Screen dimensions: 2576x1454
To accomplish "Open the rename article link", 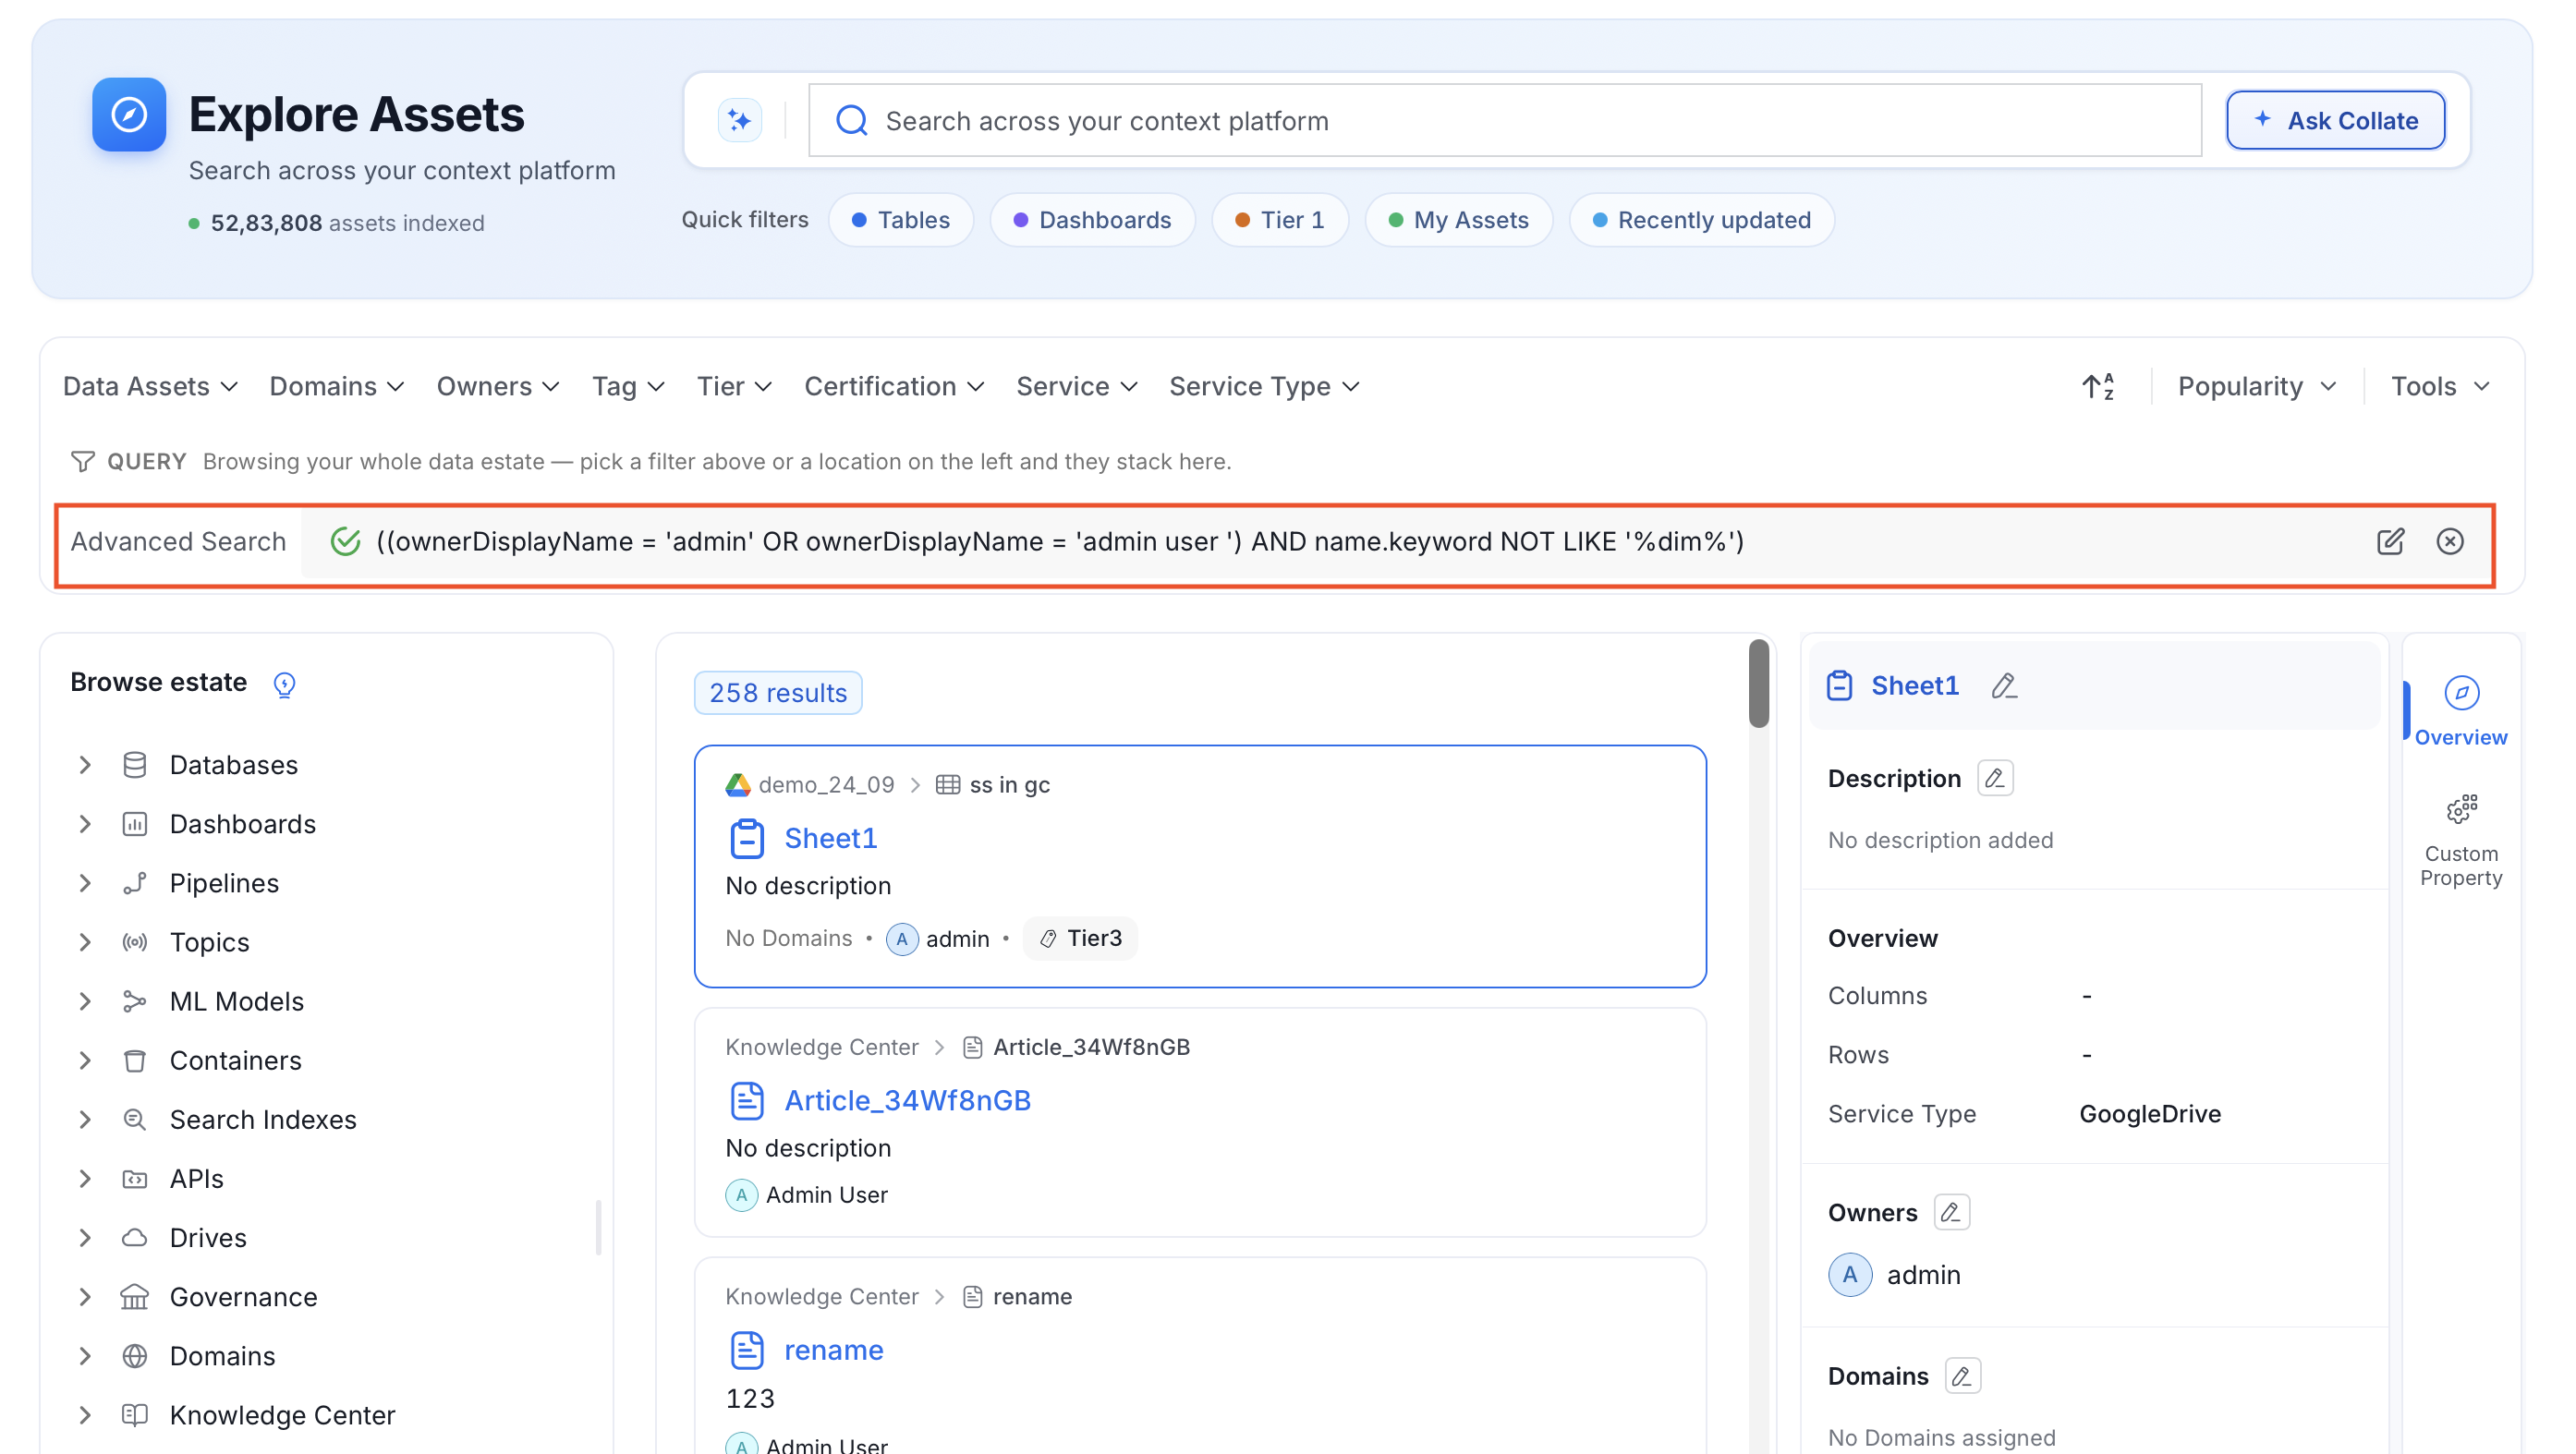I will pyautogui.click(x=833, y=1350).
